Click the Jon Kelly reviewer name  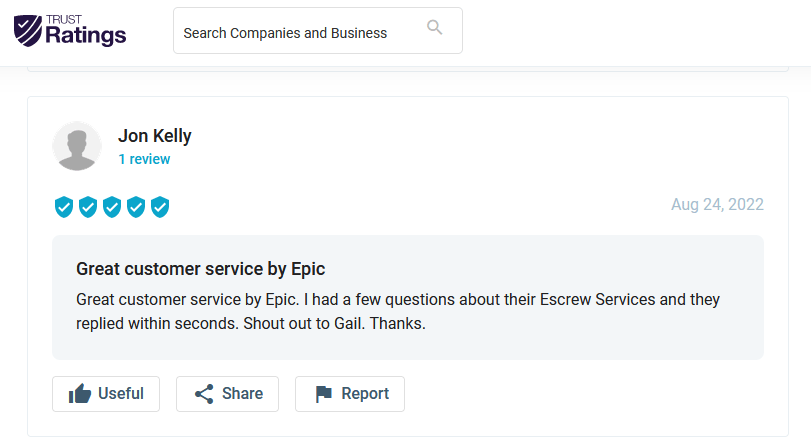coord(155,136)
